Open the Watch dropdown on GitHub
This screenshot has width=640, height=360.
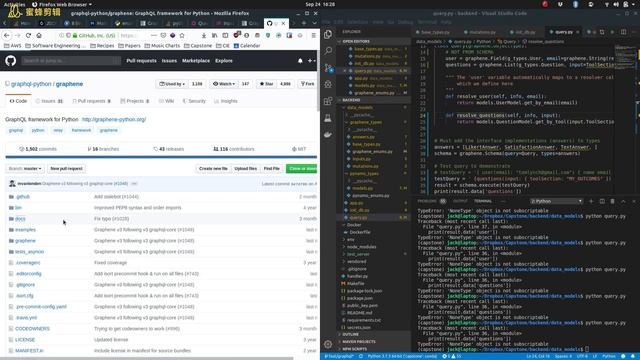click(x=224, y=84)
